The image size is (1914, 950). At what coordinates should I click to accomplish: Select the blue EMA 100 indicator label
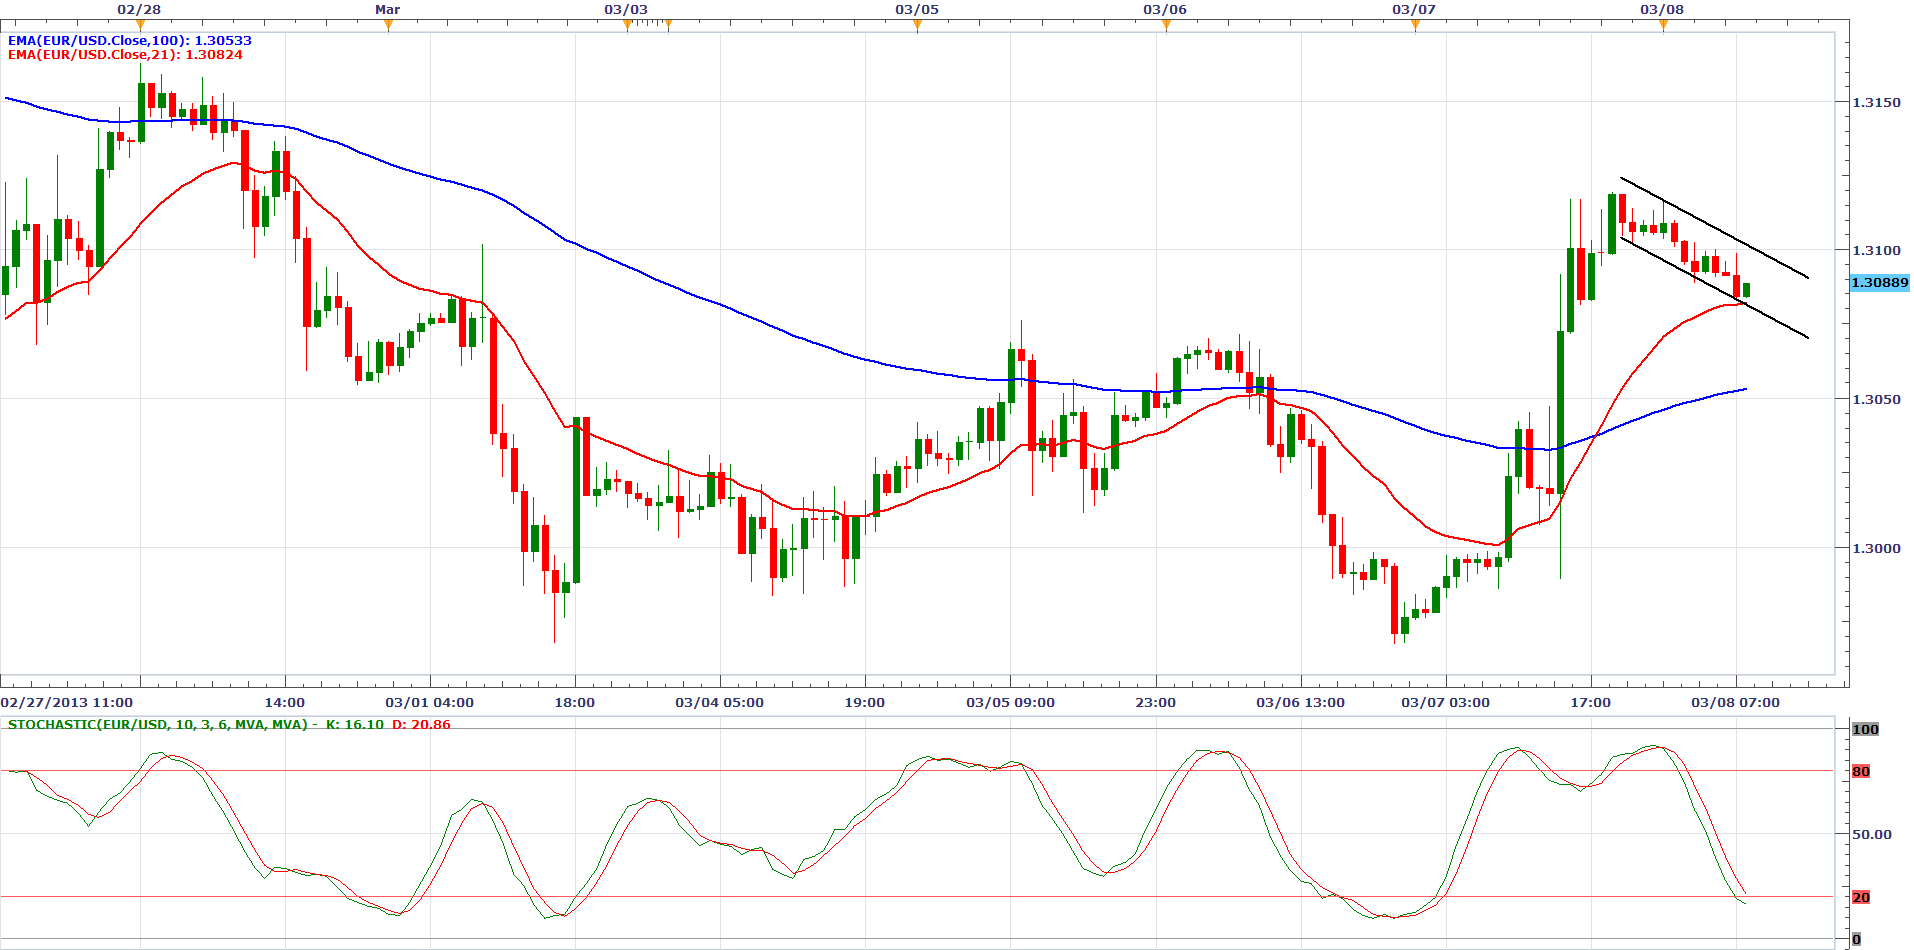[130, 41]
